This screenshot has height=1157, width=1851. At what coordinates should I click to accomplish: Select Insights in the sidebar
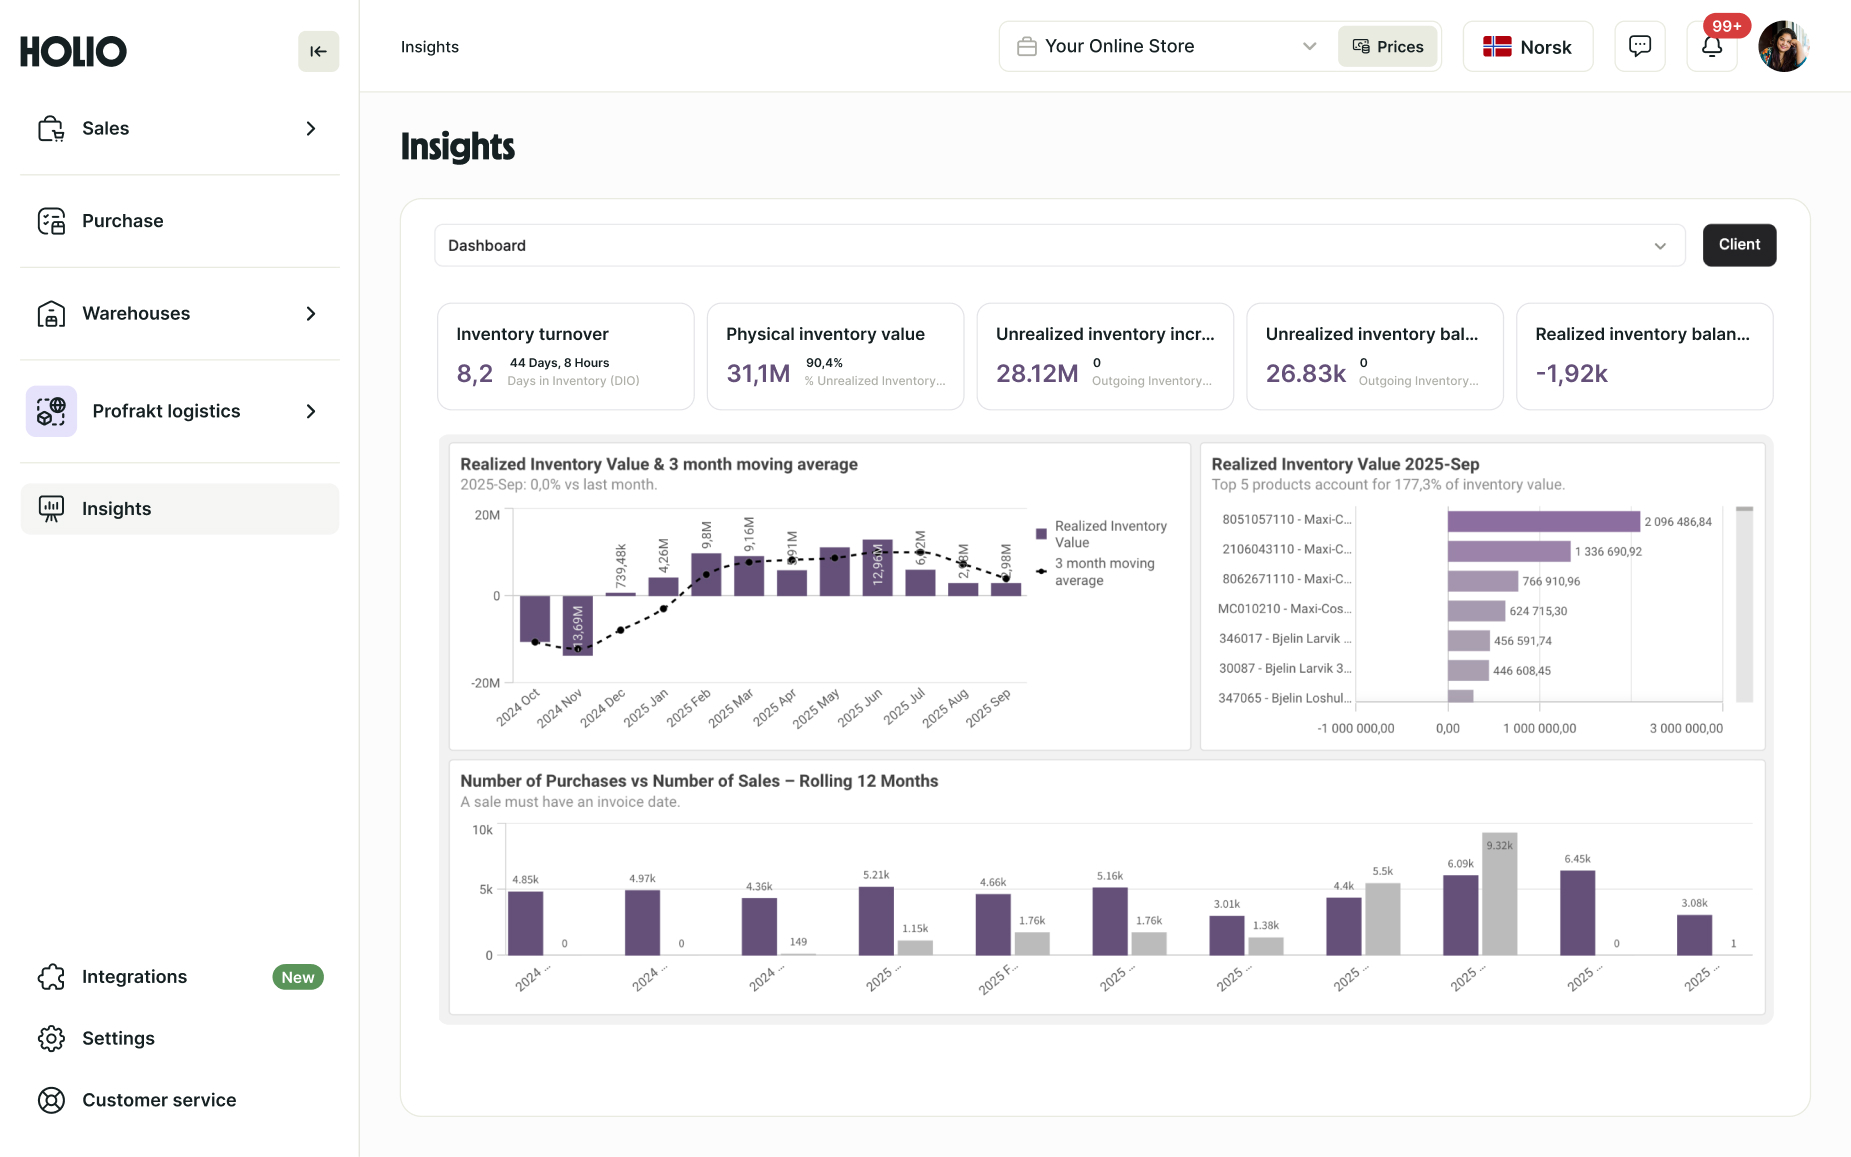coord(116,509)
